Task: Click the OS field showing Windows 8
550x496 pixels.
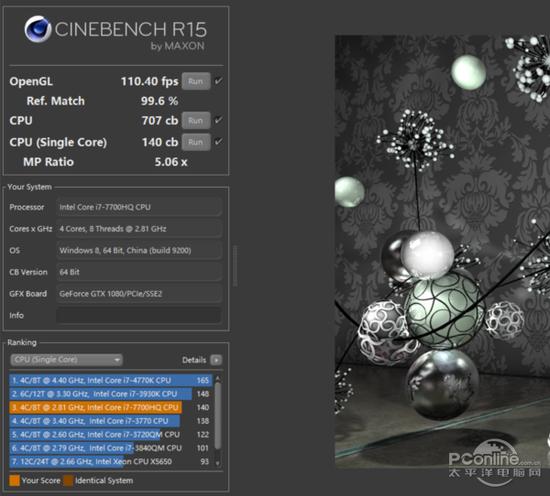Action: point(139,250)
